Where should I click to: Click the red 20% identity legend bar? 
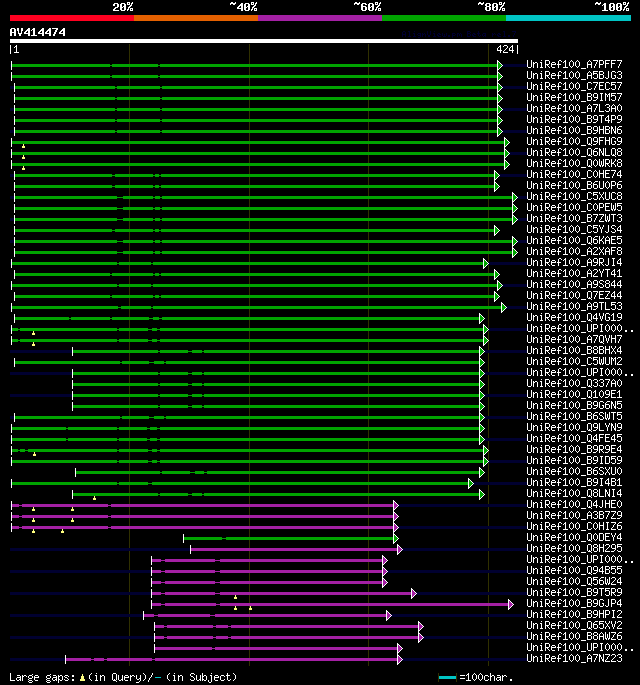(x=72, y=18)
